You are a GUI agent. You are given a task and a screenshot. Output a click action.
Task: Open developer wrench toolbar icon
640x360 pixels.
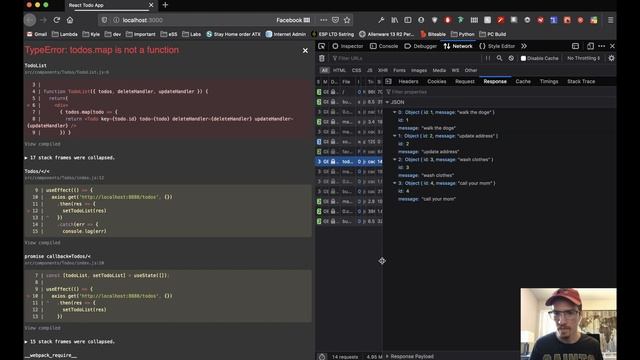point(381,20)
